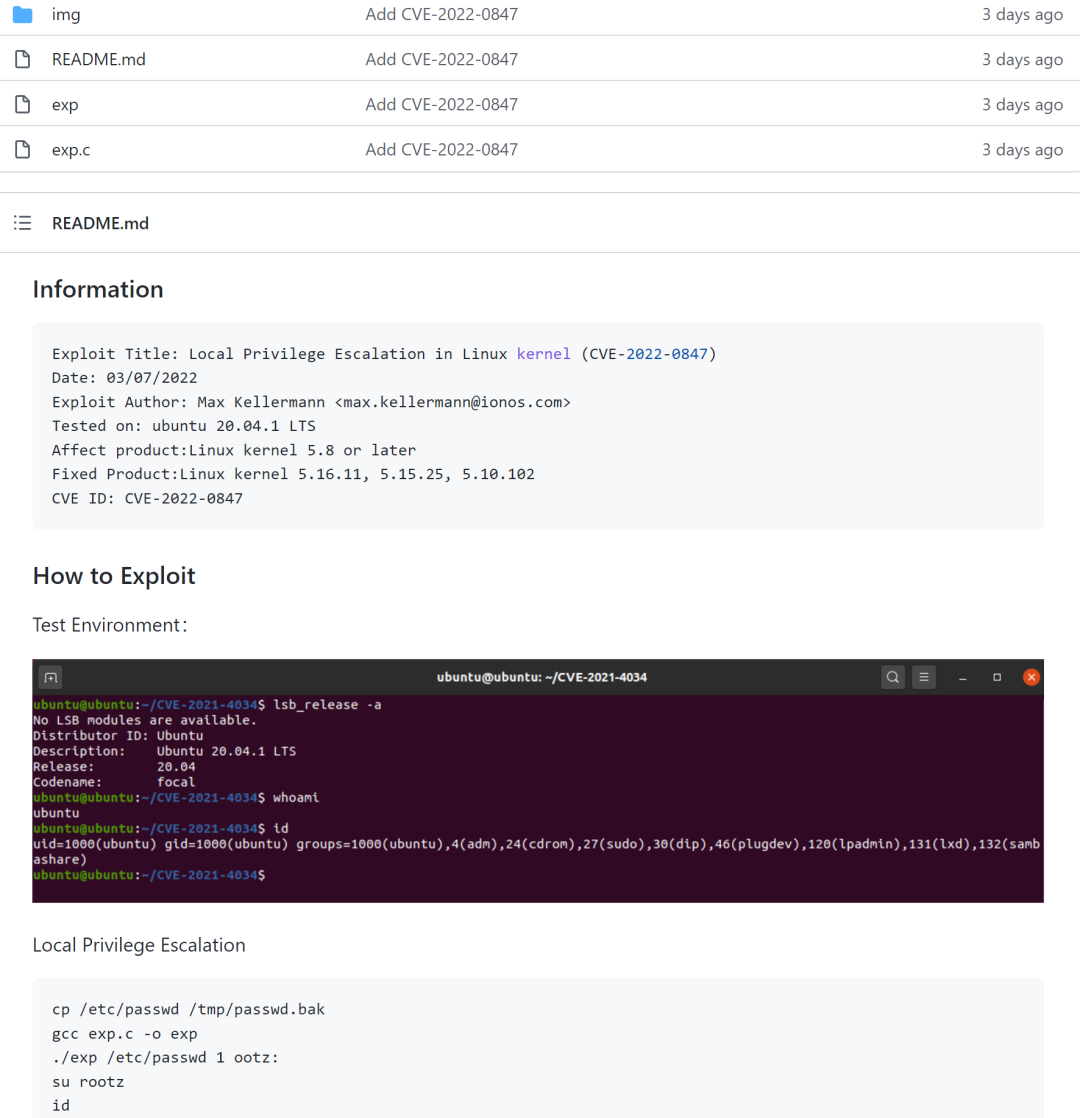Image resolution: width=1080 pixels, height=1118 pixels.
Task: Click the Fixed Product line
Action: [x=293, y=474]
